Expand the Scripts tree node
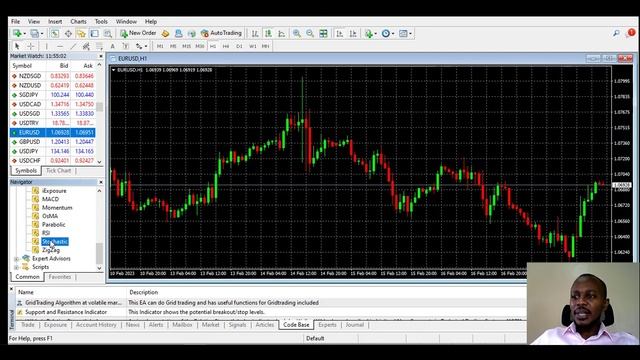The image size is (640, 360). click(16, 267)
